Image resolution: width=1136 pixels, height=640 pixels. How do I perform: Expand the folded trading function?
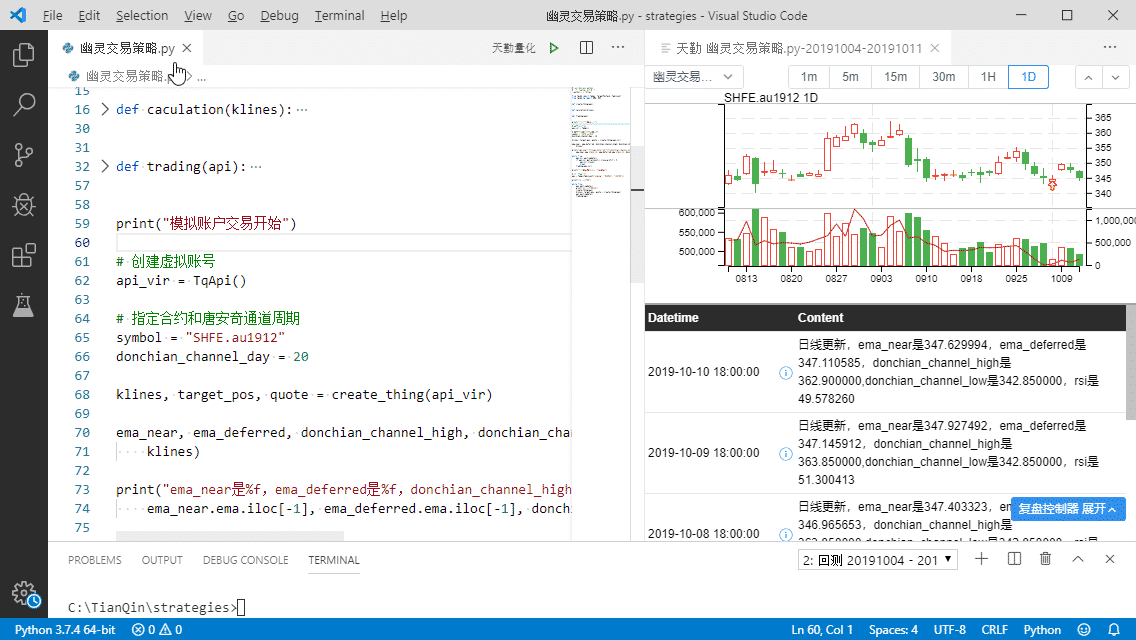105,167
